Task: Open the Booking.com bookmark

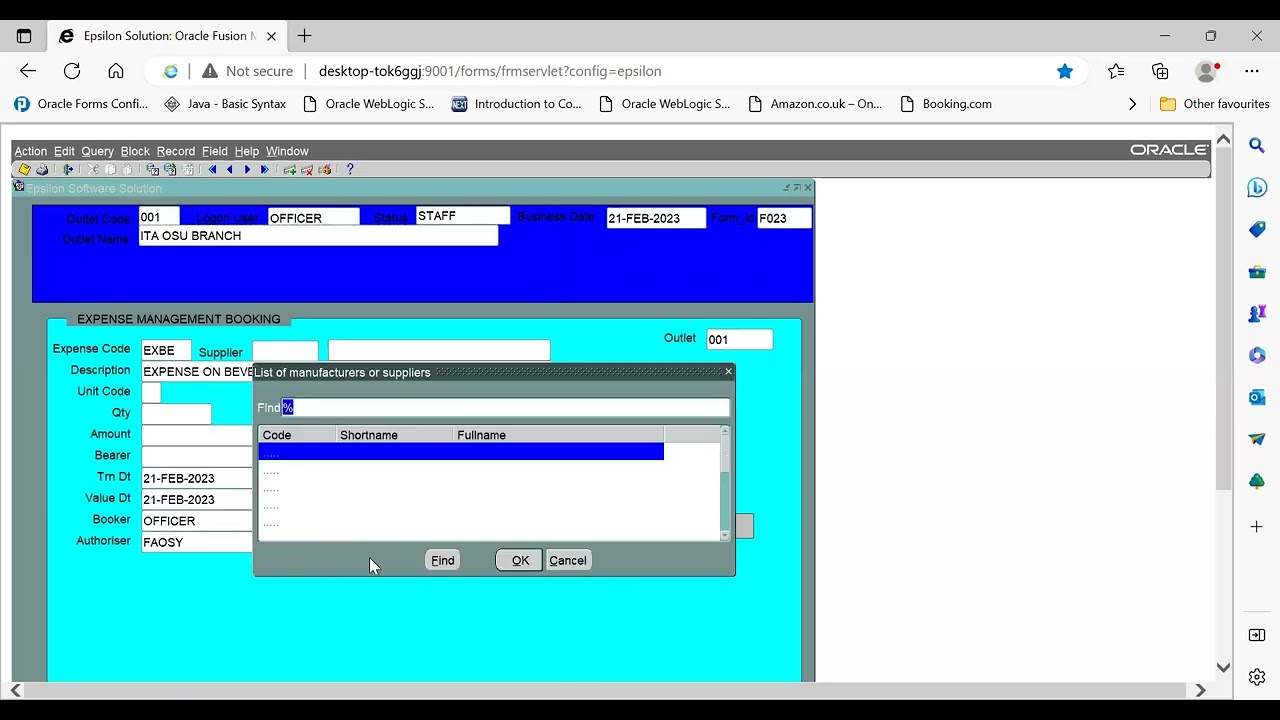Action: click(x=946, y=104)
